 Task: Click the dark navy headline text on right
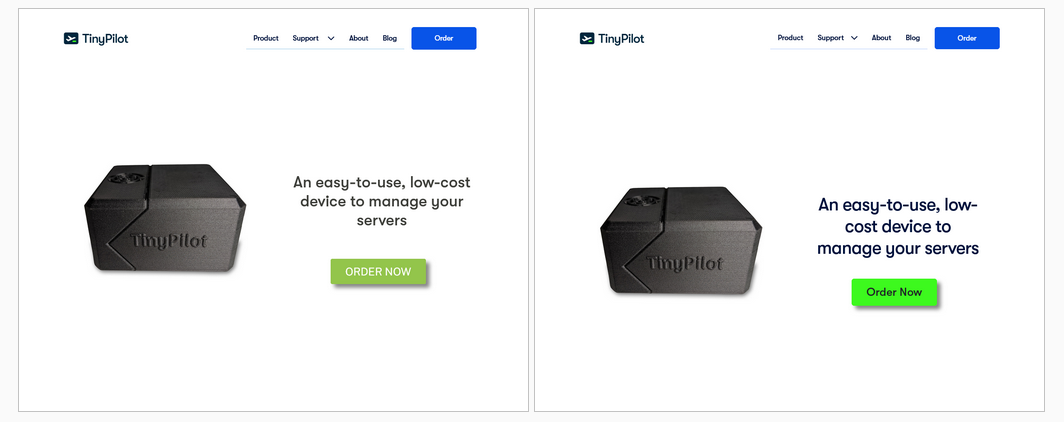tap(898, 227)
